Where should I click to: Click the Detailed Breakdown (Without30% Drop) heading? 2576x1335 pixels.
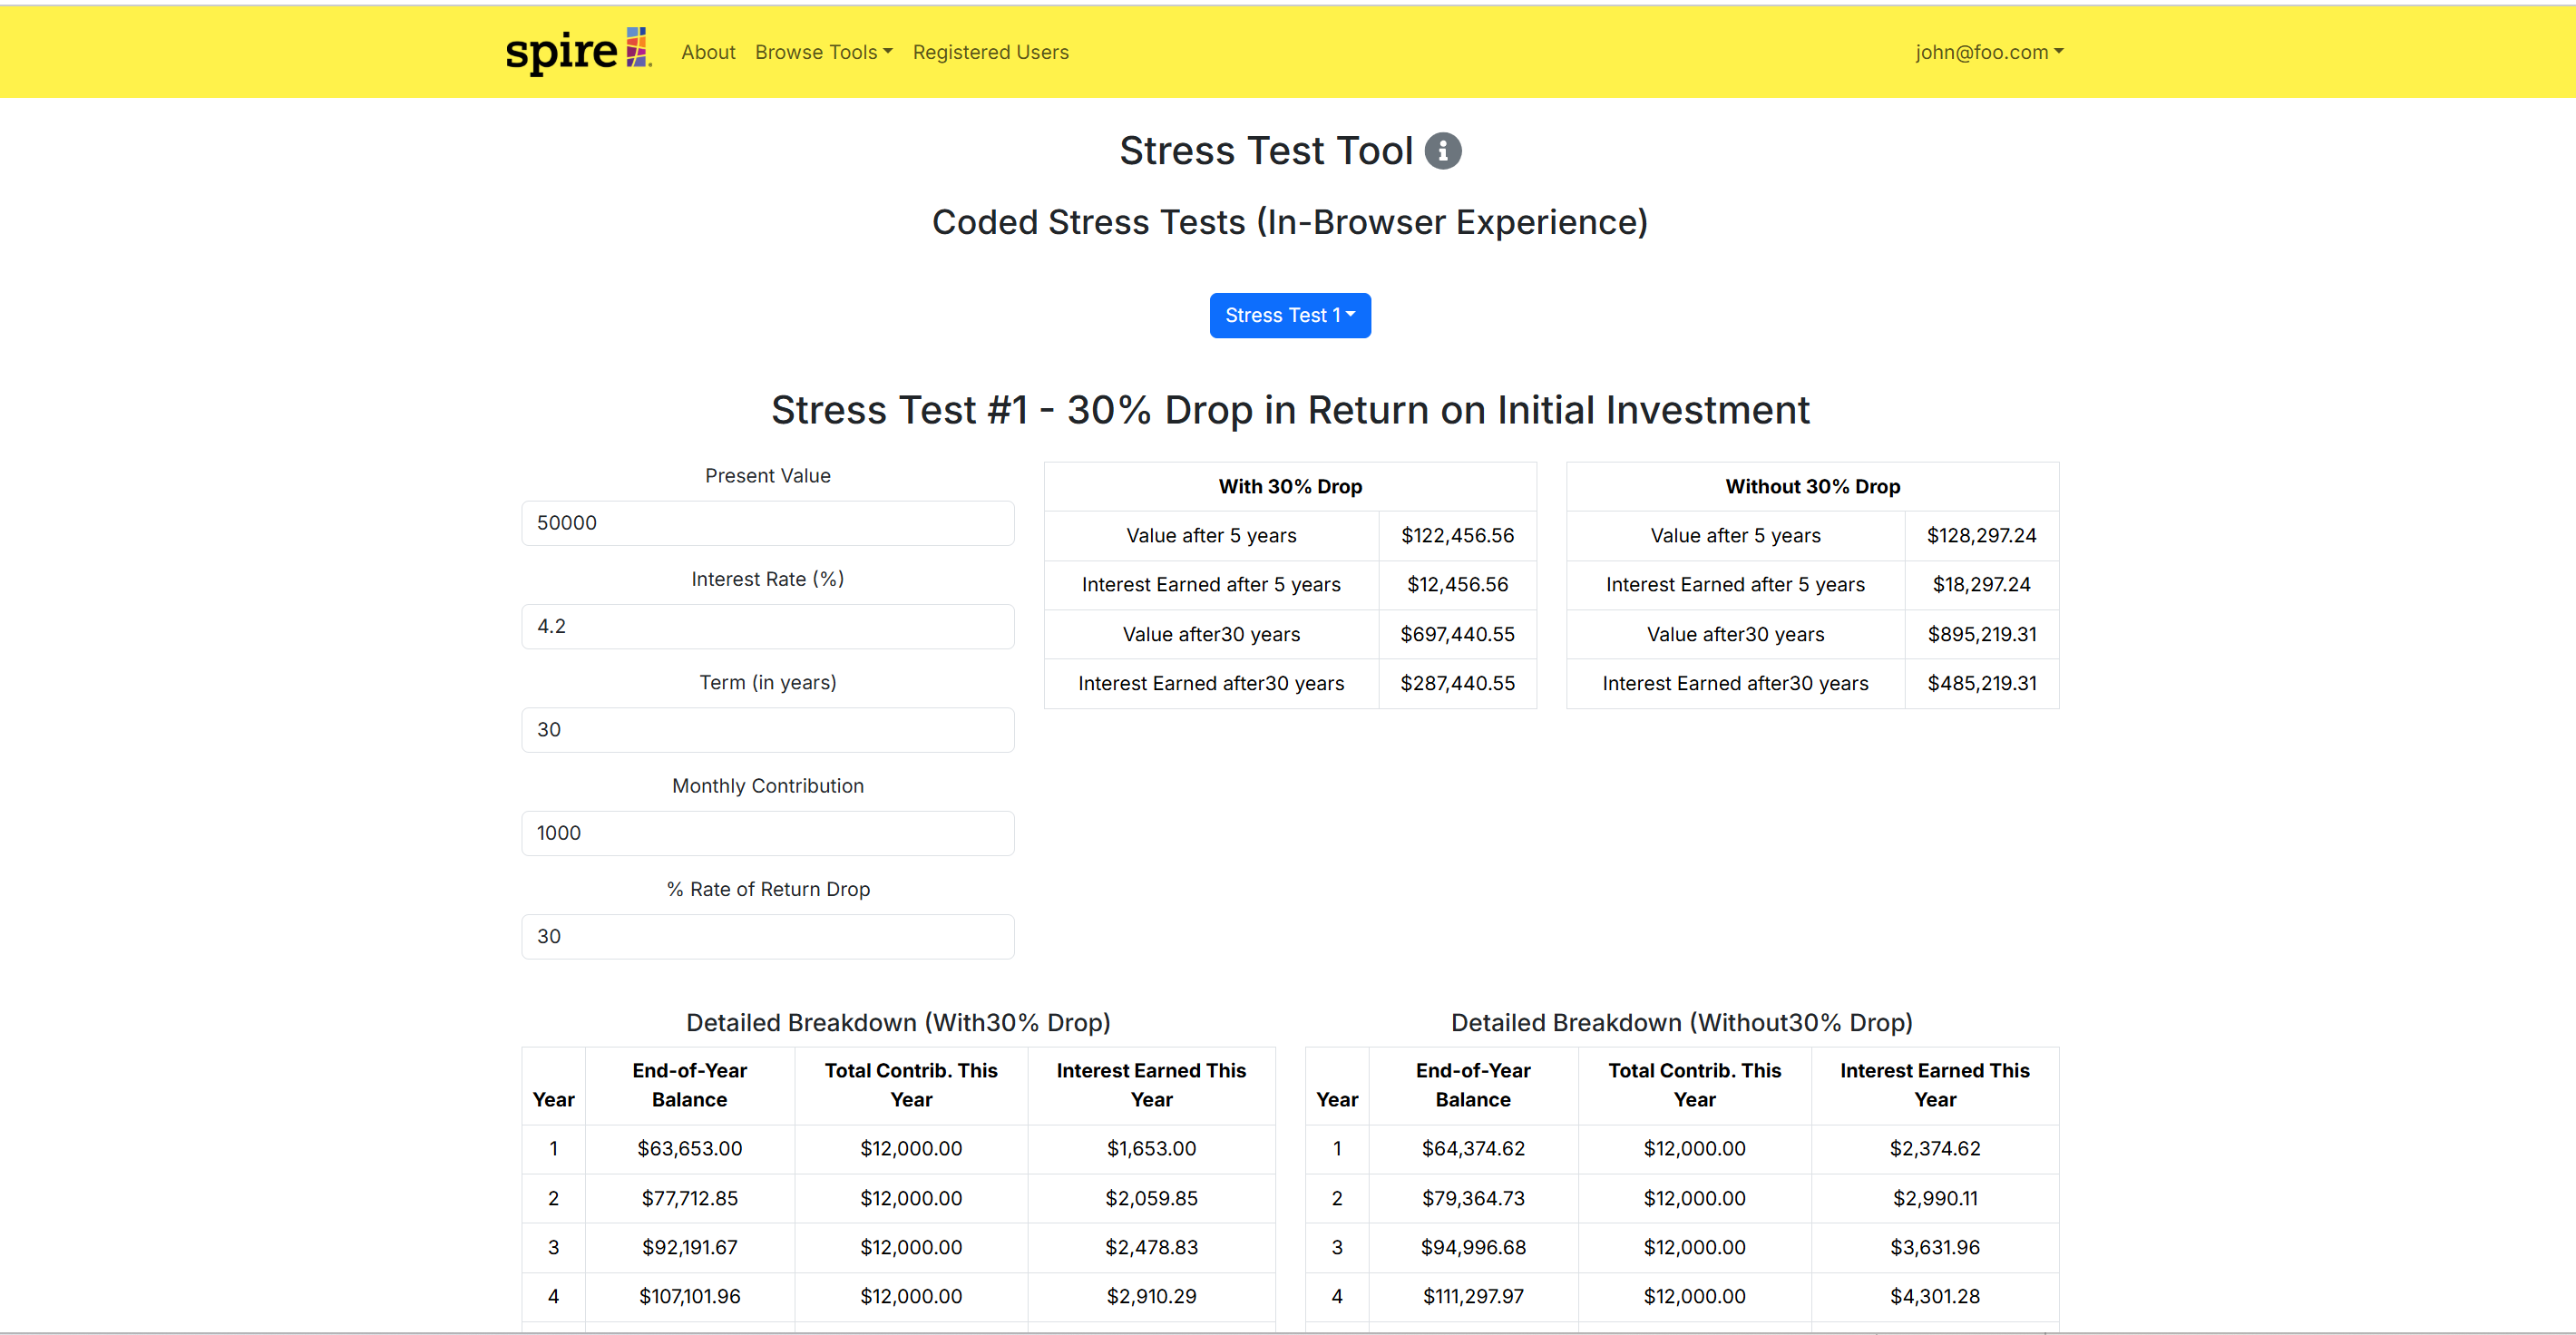[x=1682, y=1022]
